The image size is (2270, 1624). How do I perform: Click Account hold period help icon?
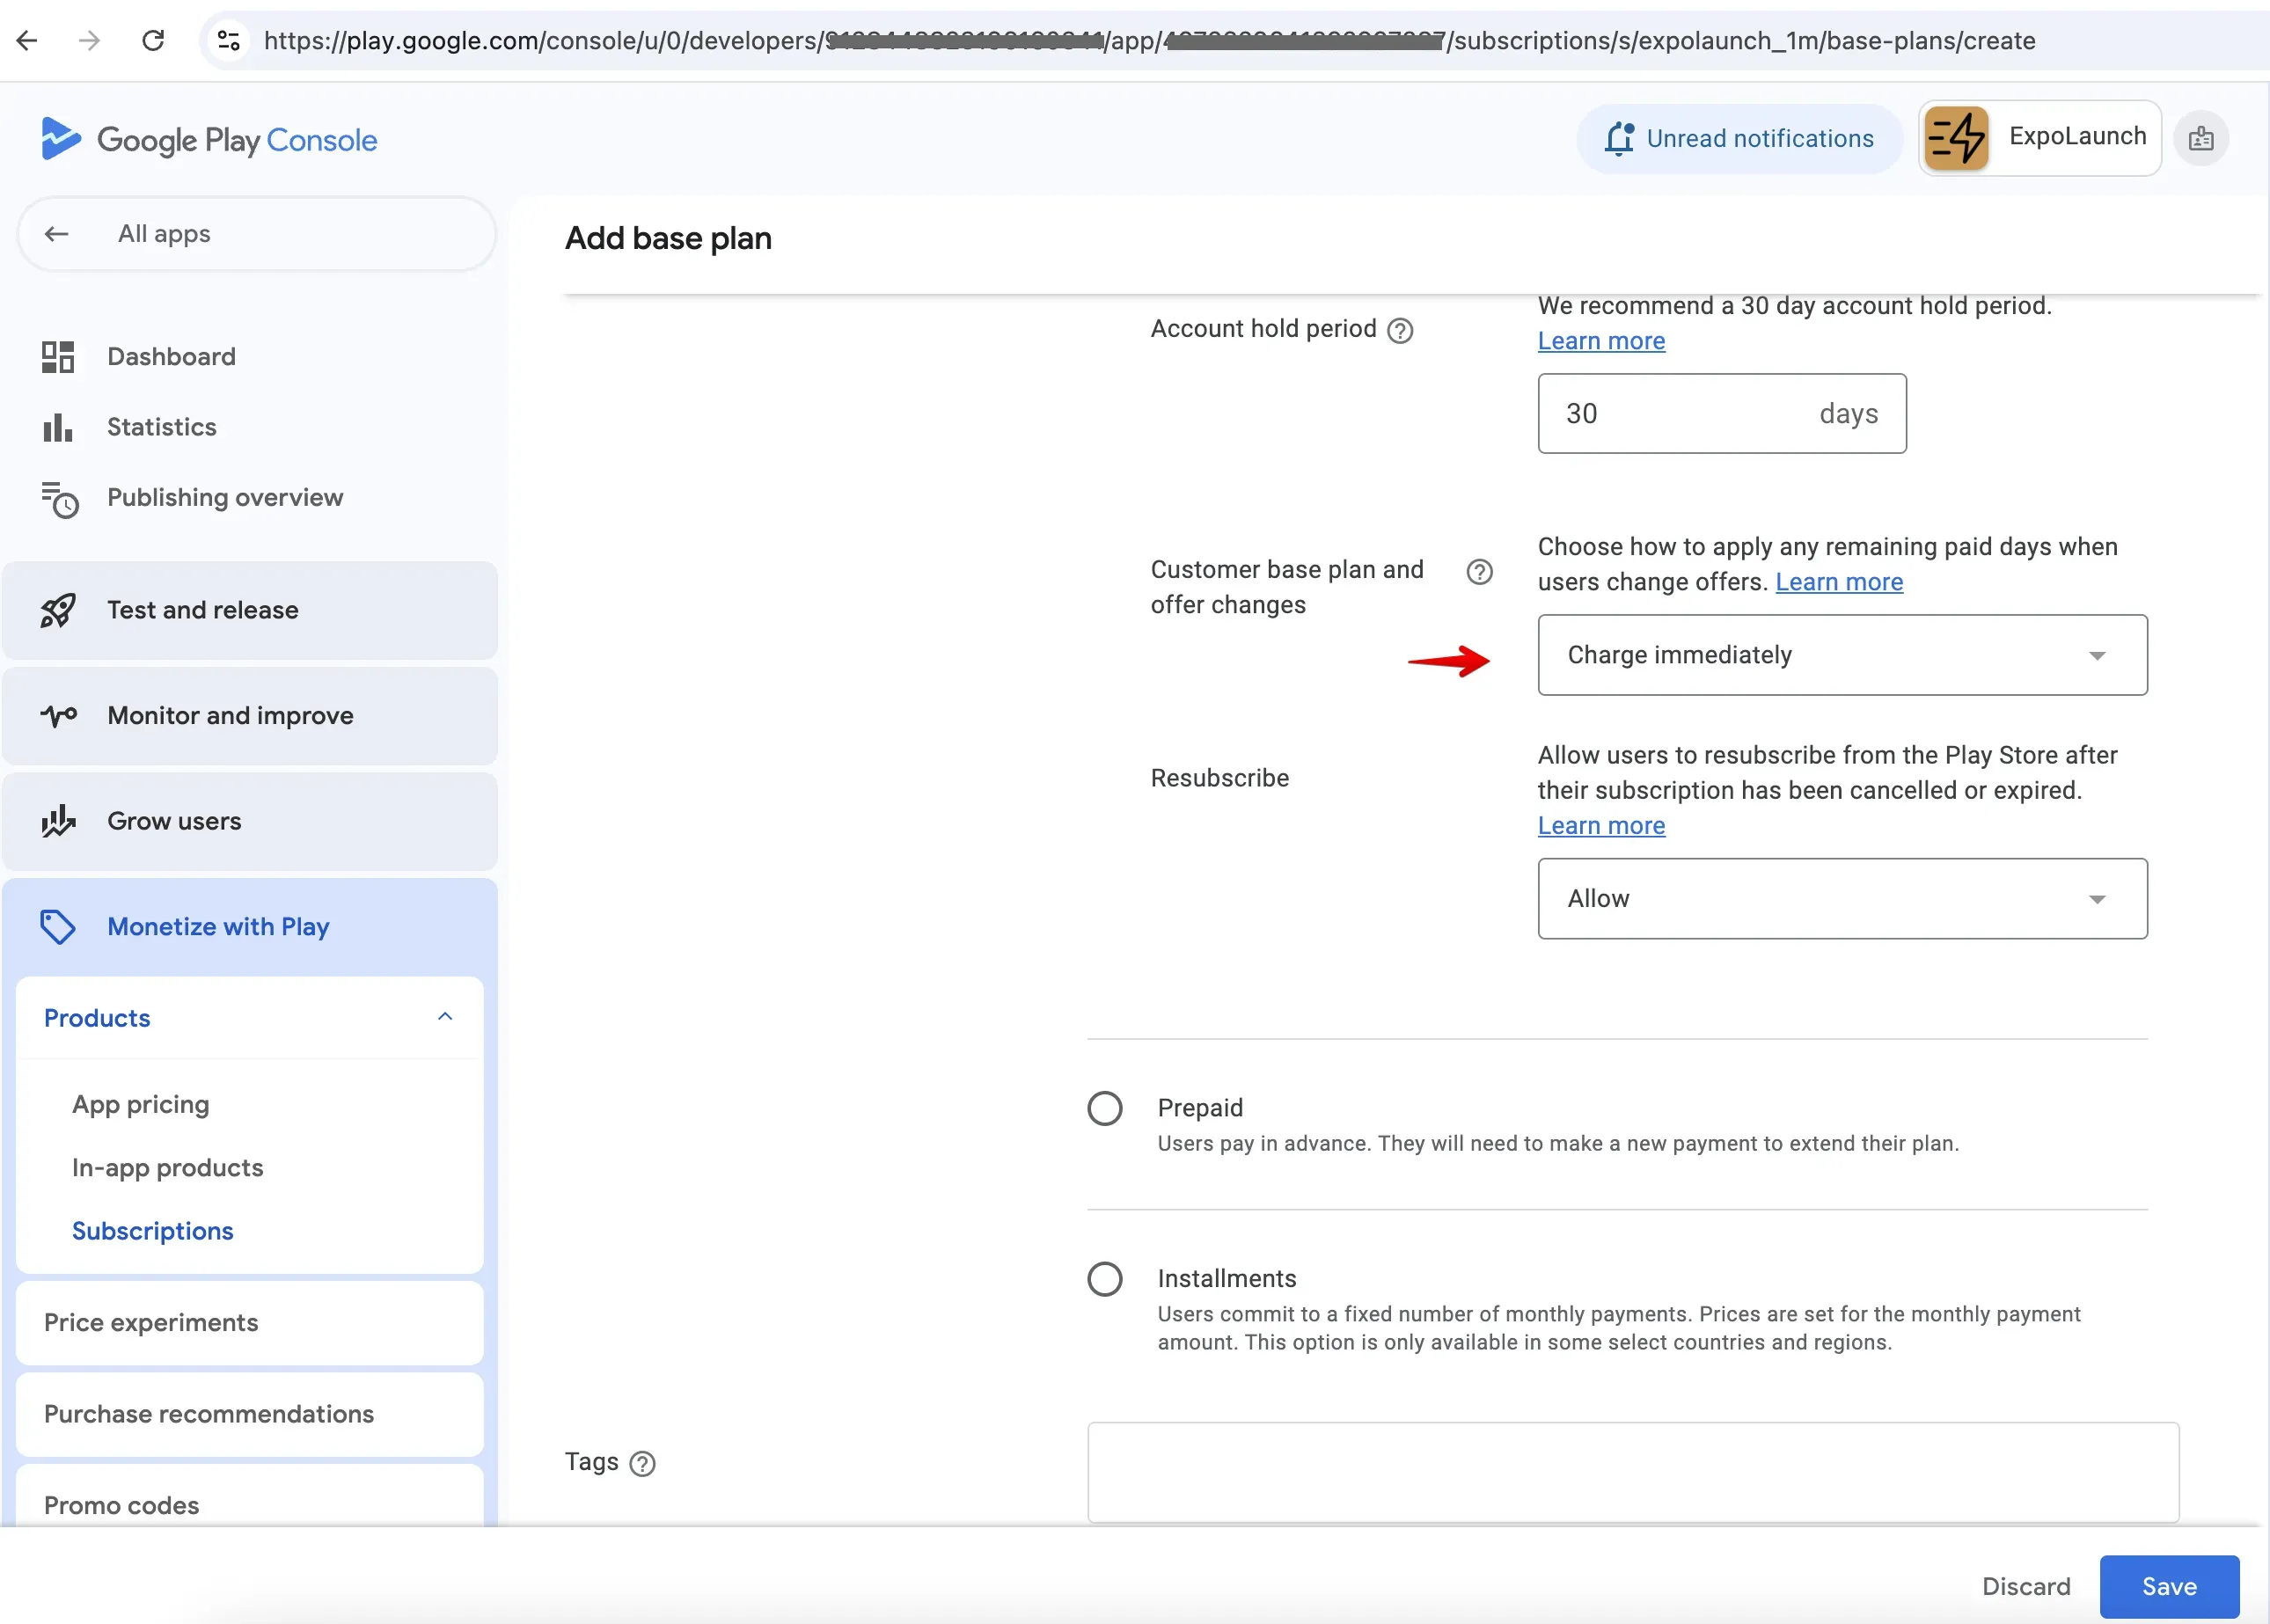pos(1400,330)
